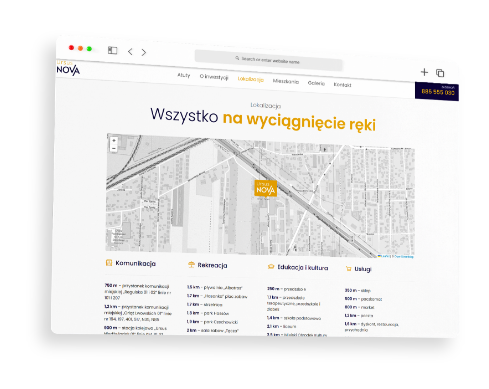Image resolution: width=489 pixels, height=389 pixels.
Task: Zoom in on the map
Action: click(114, 141)
